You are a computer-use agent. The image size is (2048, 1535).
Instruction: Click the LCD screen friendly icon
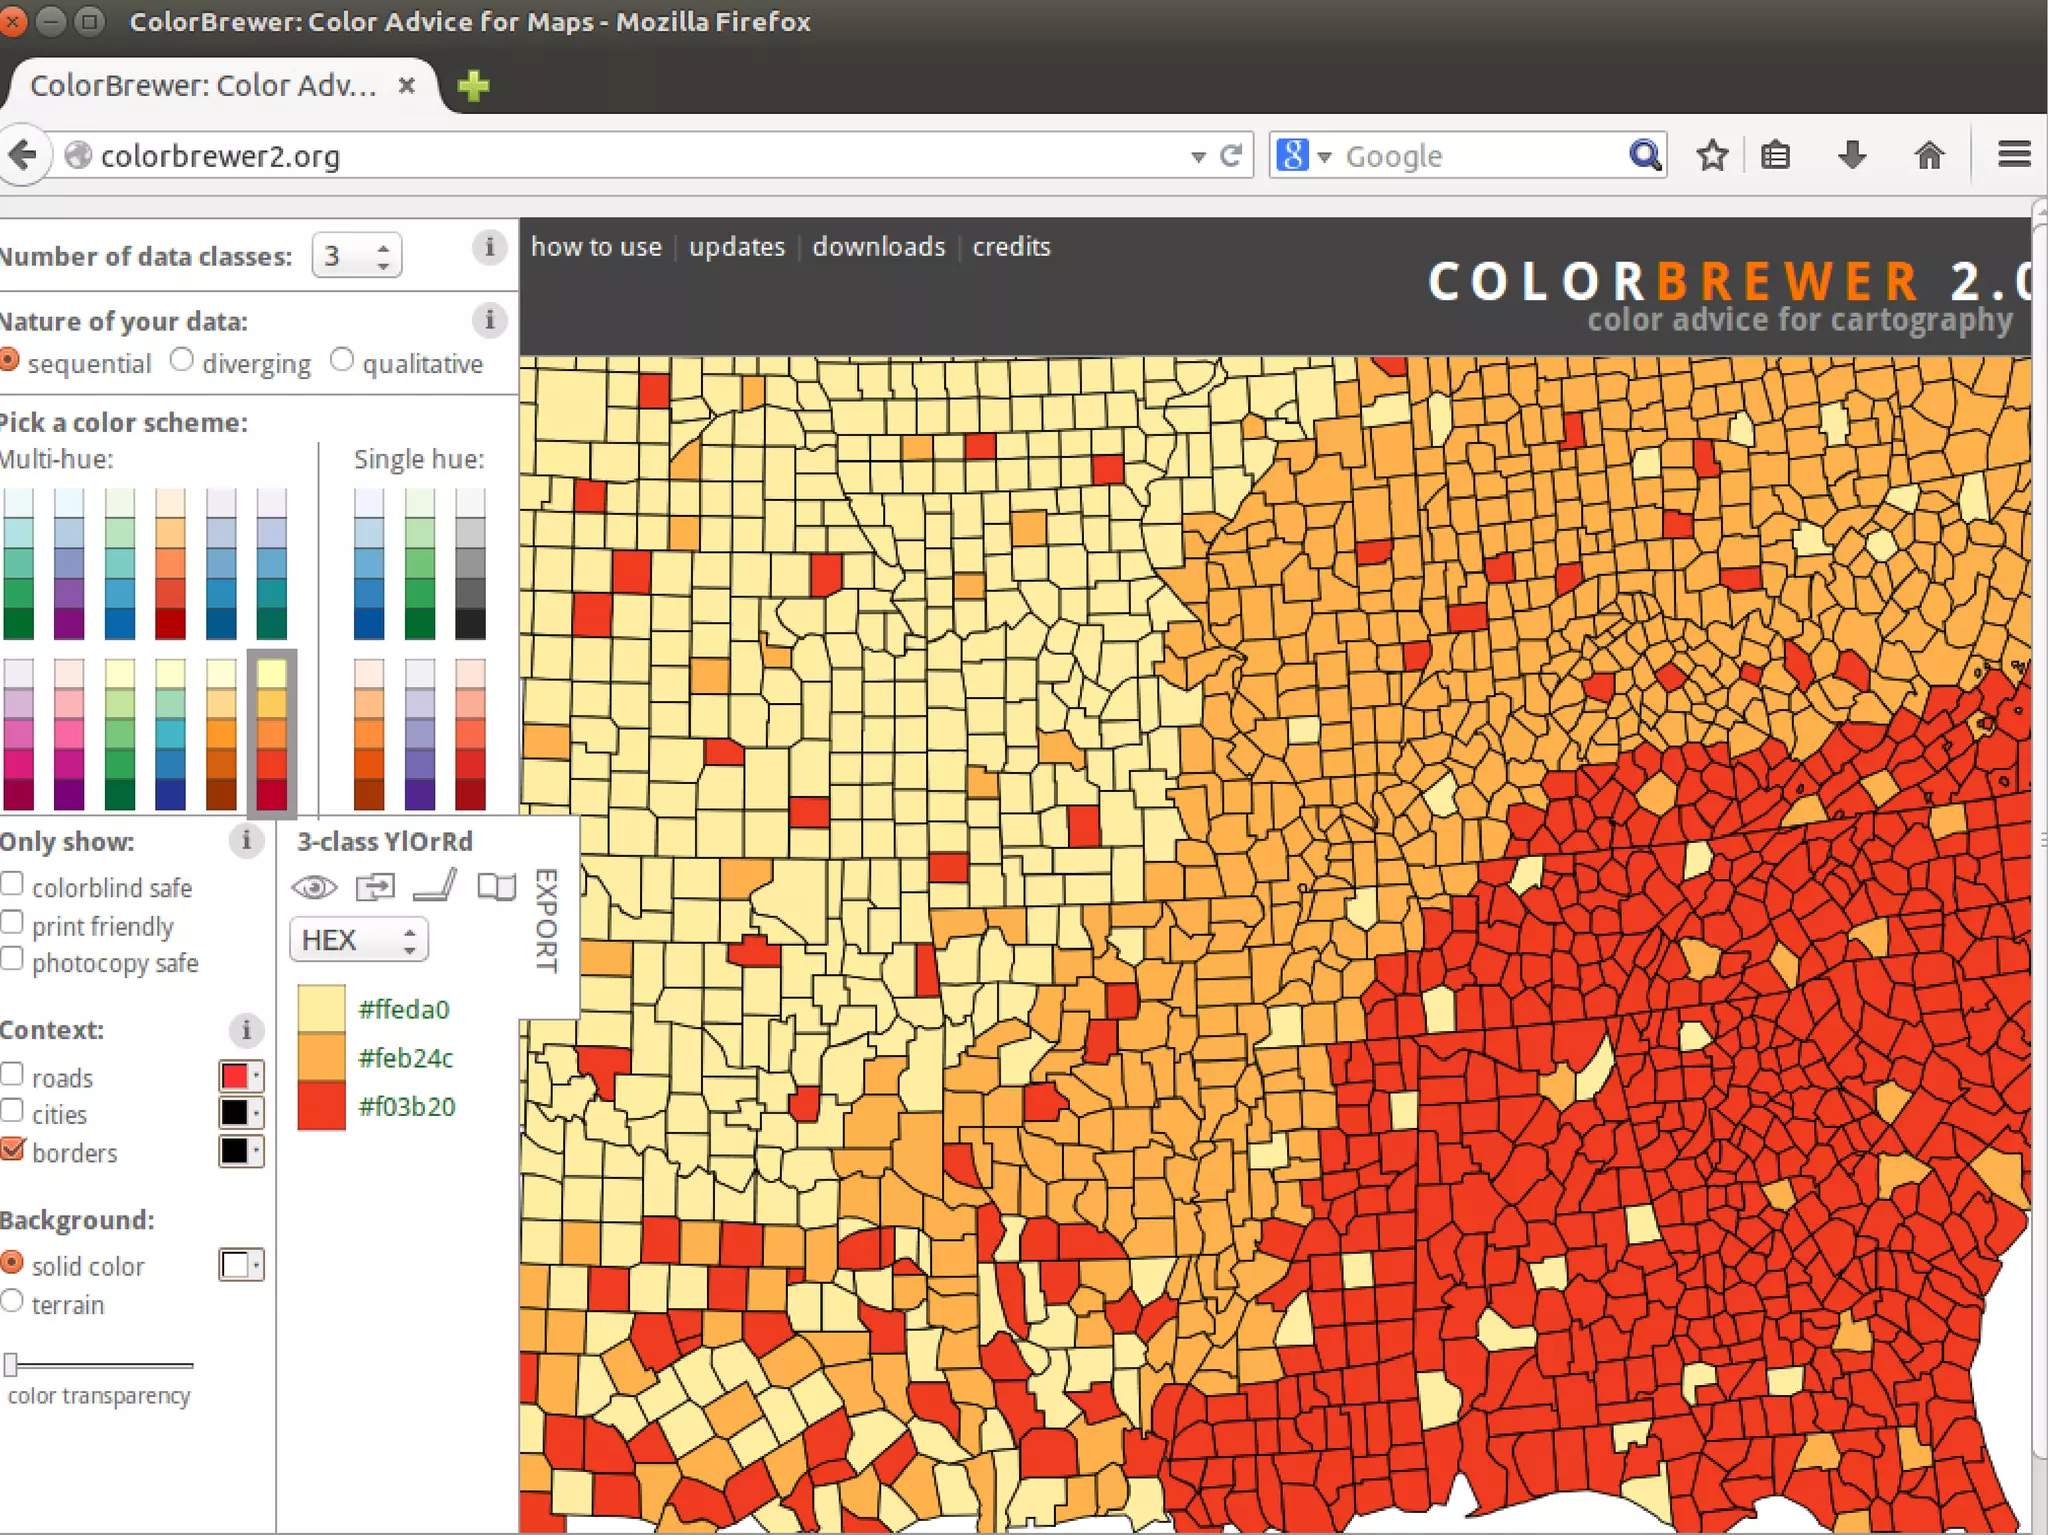click(375, 887)
